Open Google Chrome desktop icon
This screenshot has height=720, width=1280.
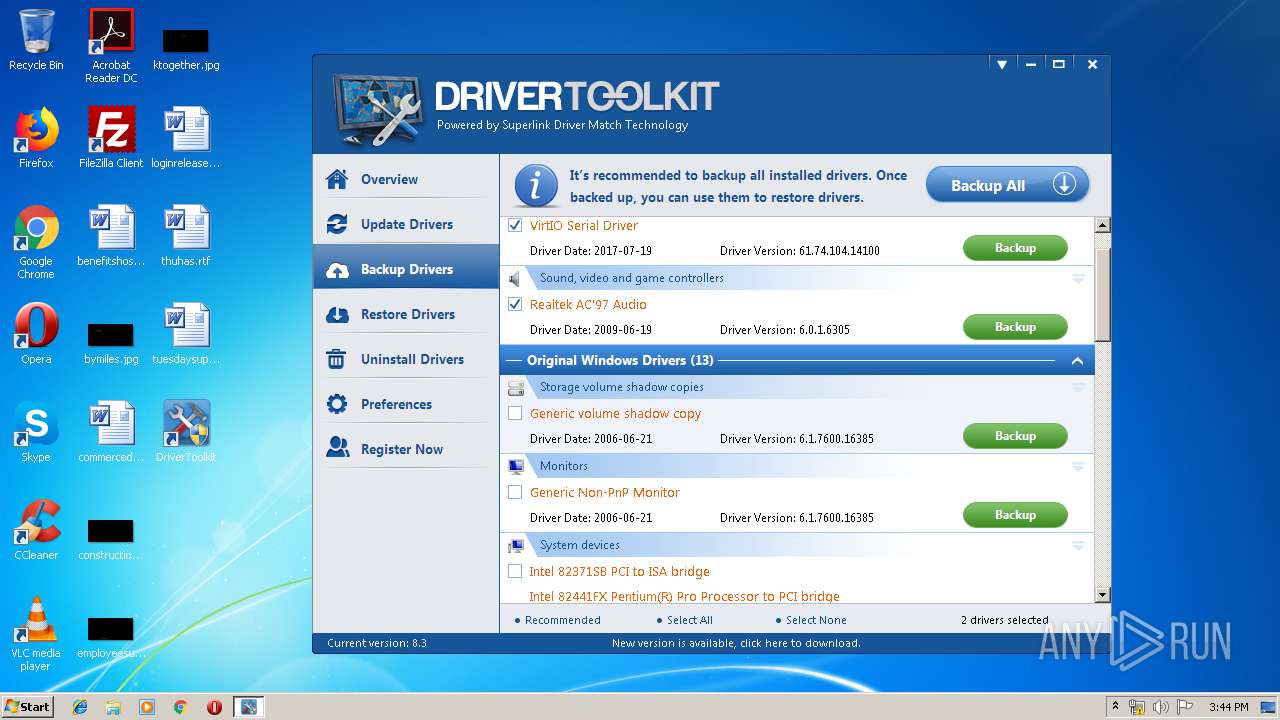pos(36,243)
